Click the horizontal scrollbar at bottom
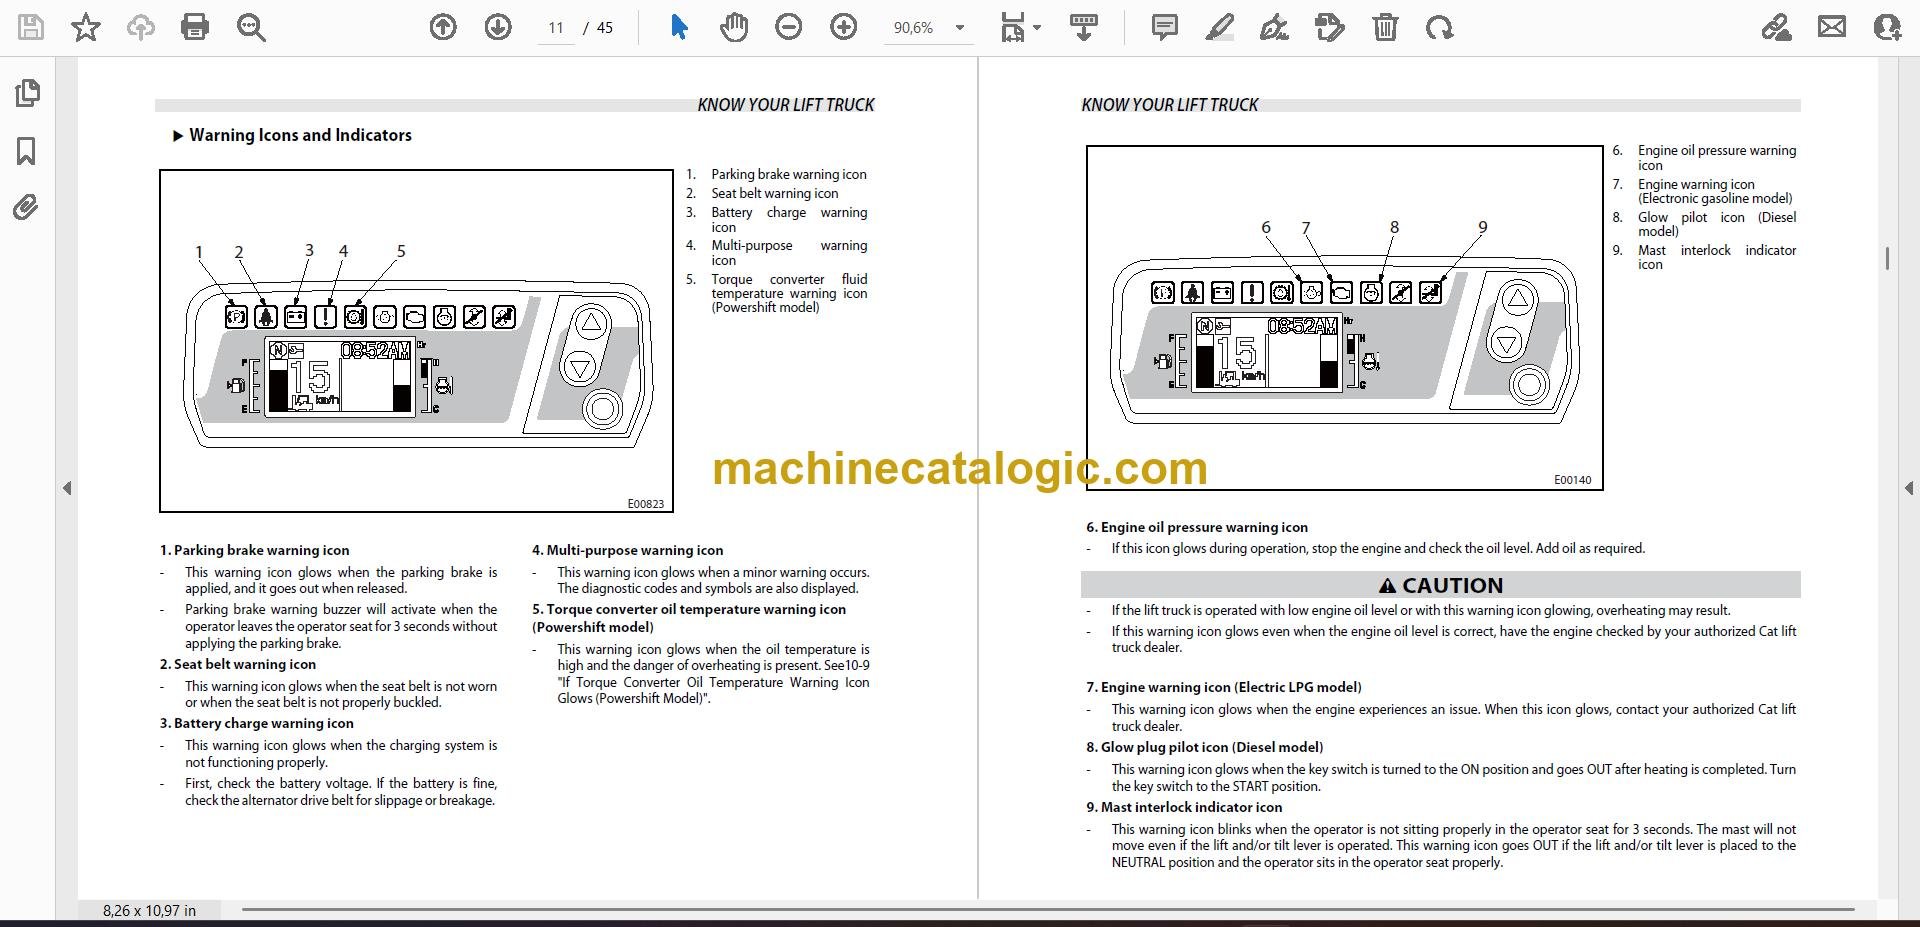The image size is (1920, 927). pyautogui.click(x=1048, y=910)
